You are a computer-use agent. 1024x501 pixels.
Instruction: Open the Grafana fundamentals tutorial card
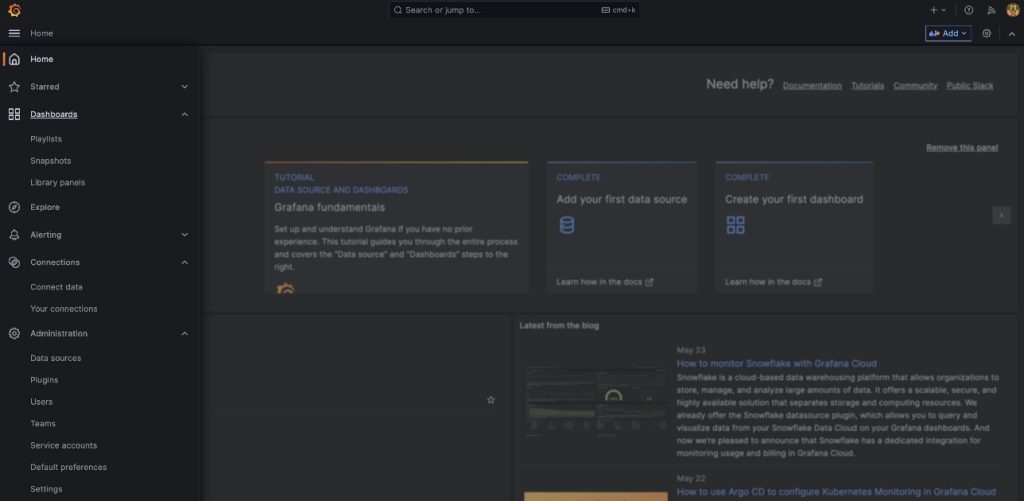point(396,227)
